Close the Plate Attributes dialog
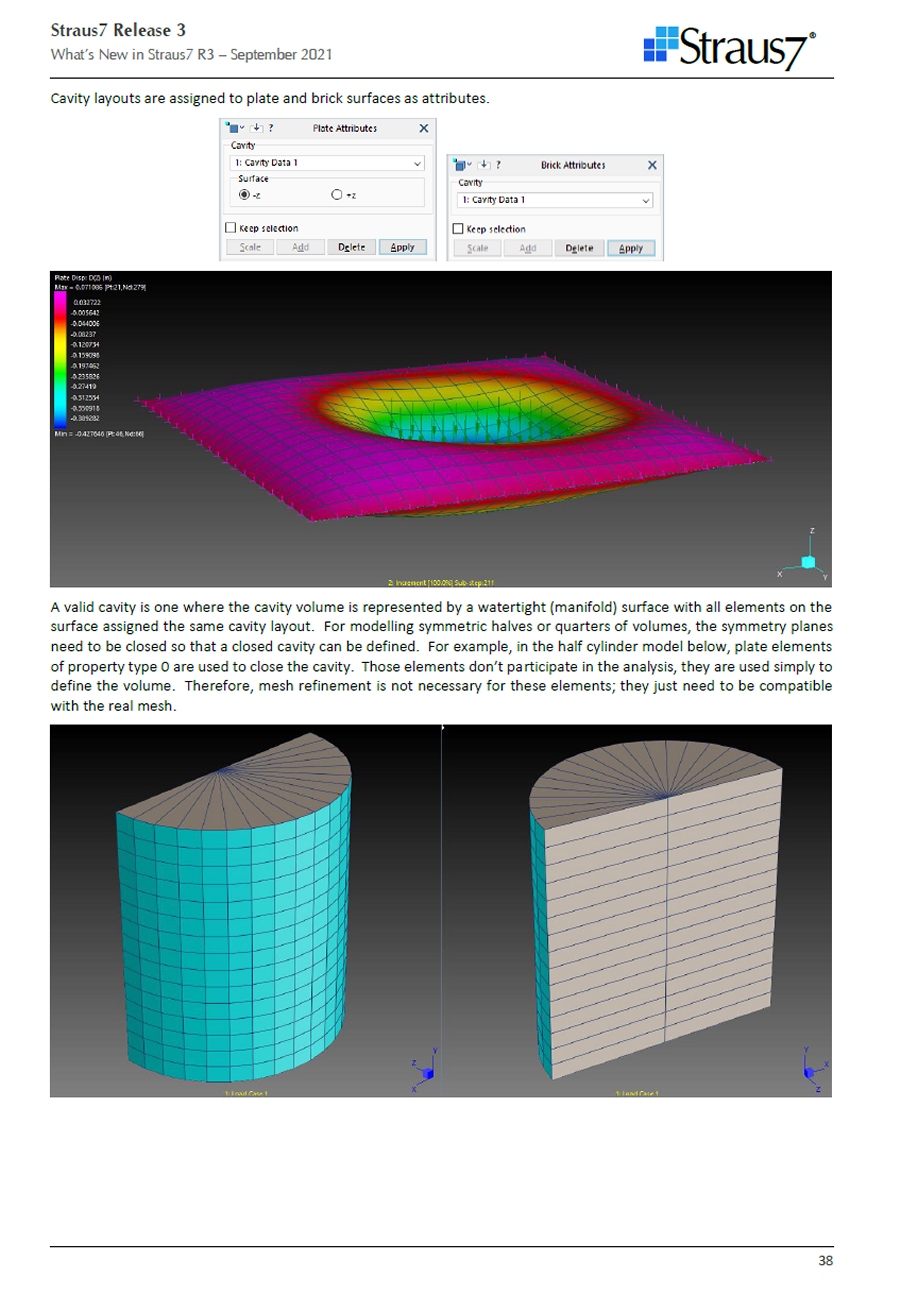 (x=424, y=128)
